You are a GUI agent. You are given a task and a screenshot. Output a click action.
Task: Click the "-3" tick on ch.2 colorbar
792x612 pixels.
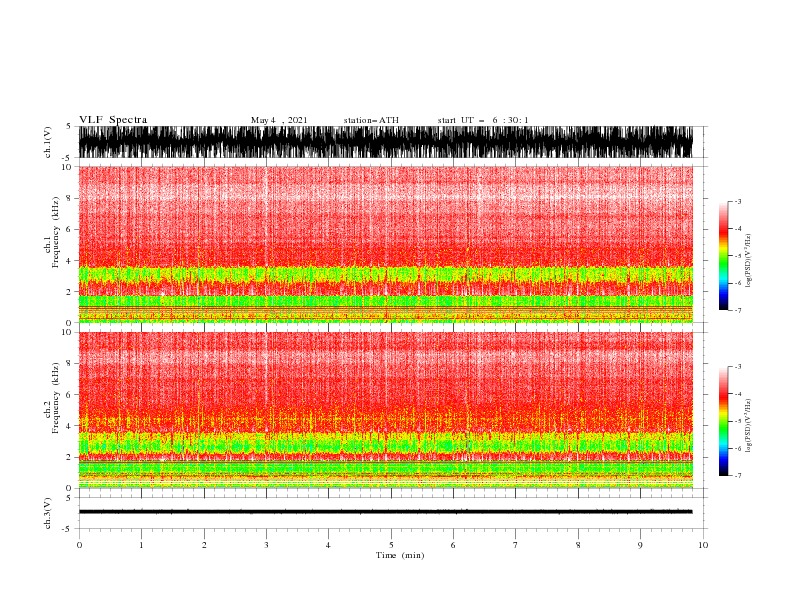pos(738,367)
